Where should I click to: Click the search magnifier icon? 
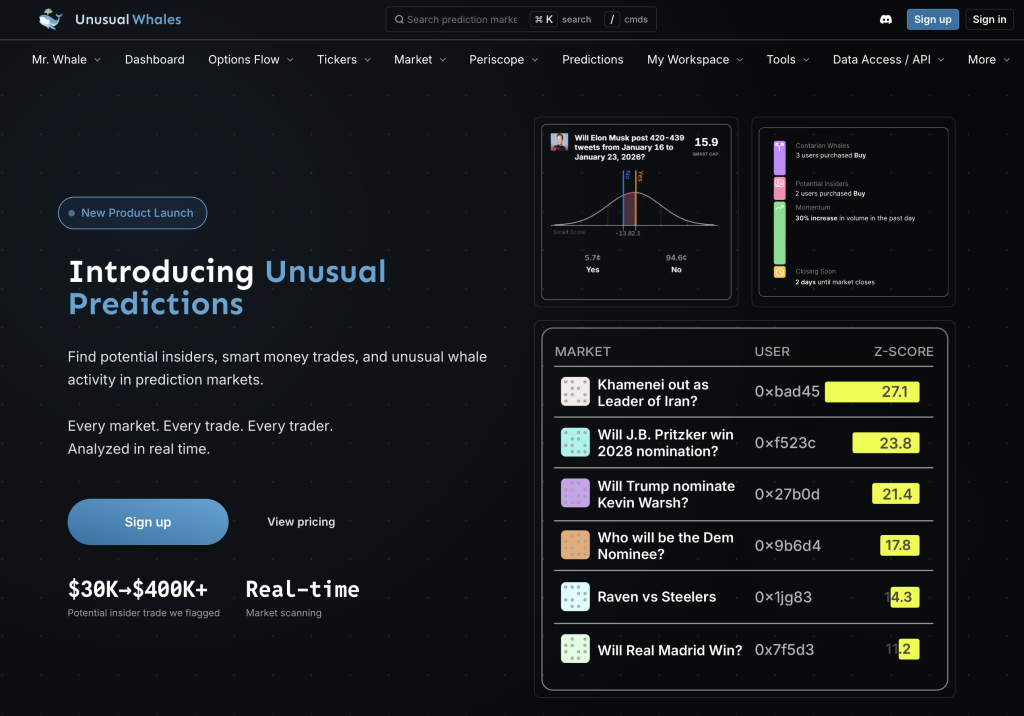399,20
